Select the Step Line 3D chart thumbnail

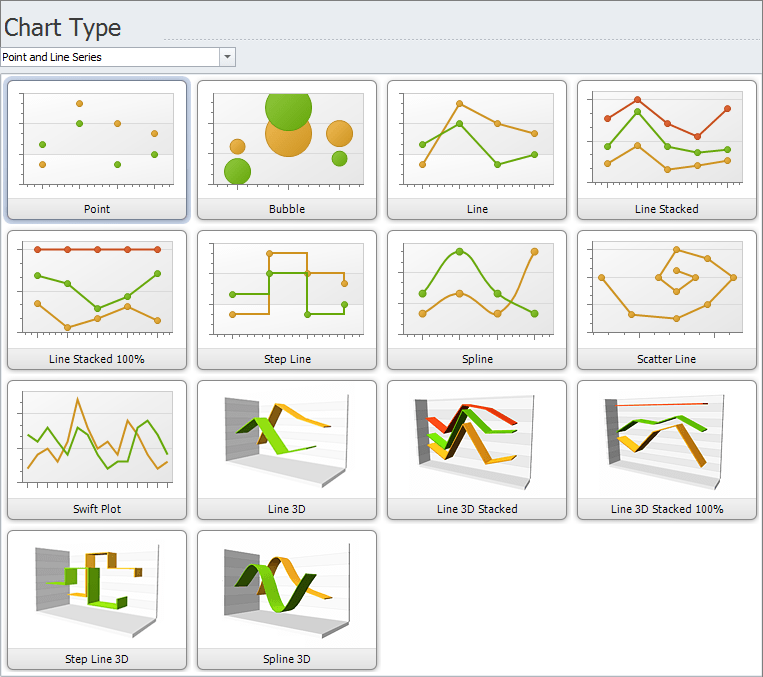(x=97, y=589)
